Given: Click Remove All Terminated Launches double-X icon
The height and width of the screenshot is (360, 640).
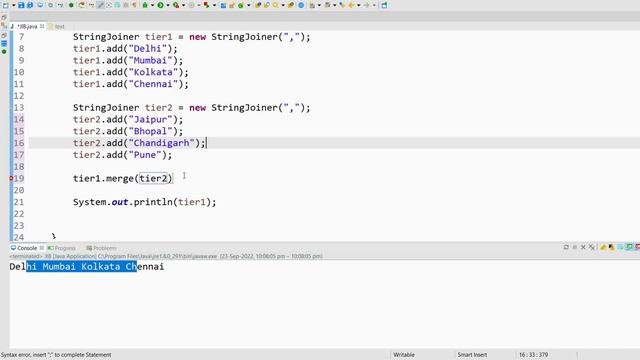Looking at the screenshot, I should [592, 247].
